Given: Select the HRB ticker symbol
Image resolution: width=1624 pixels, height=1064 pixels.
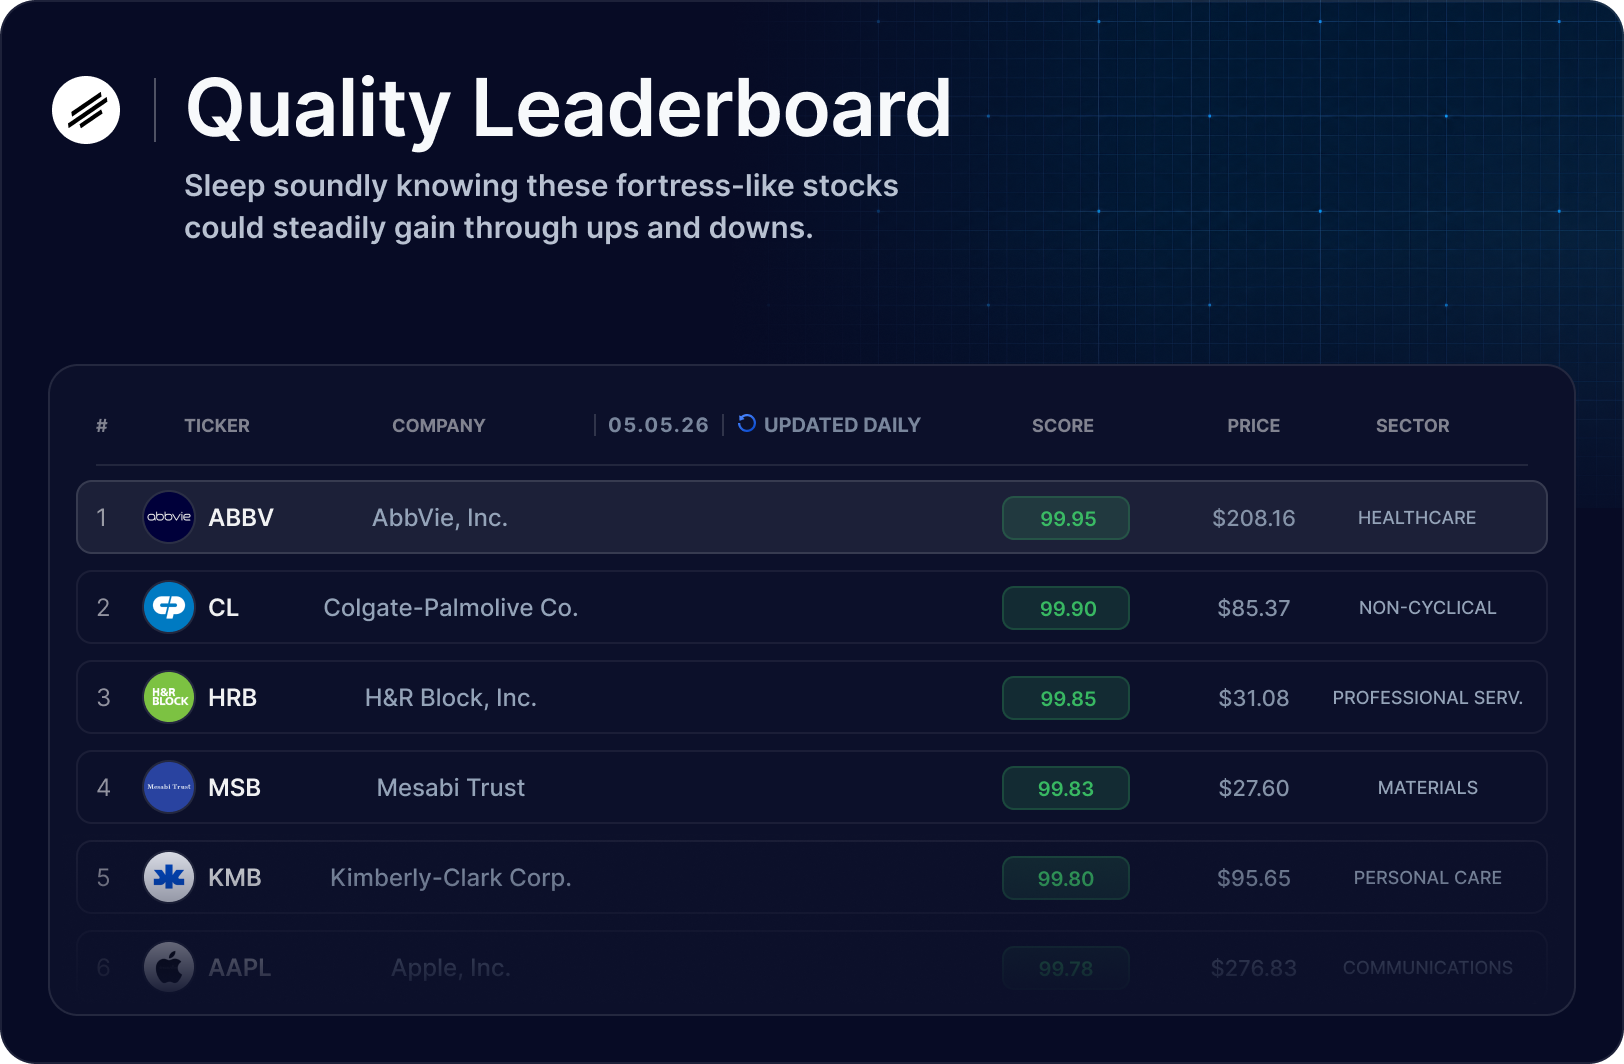Looking at the screenshot, I should click(x=233, y=698).
